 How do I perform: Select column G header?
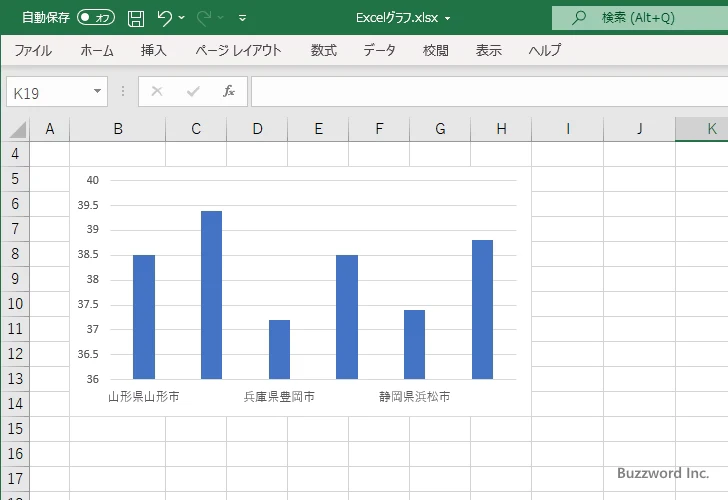tap(440, 129)
